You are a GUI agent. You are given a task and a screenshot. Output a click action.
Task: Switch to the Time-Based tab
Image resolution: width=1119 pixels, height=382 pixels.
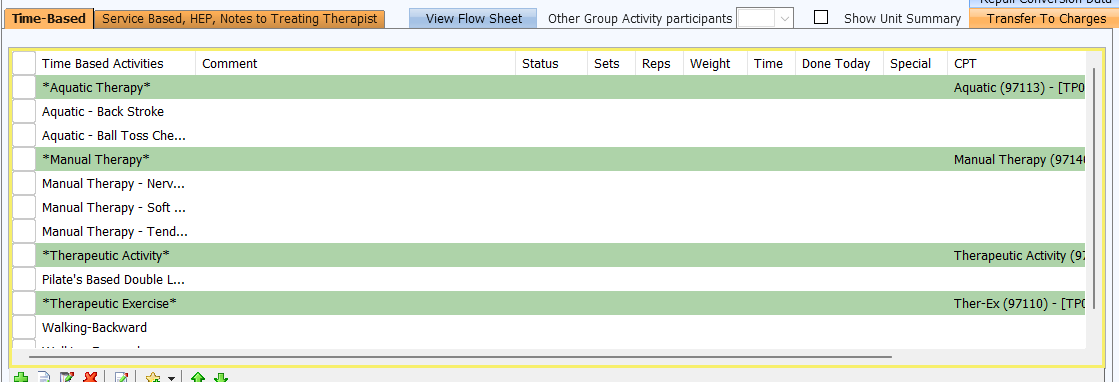coord(49,19)
